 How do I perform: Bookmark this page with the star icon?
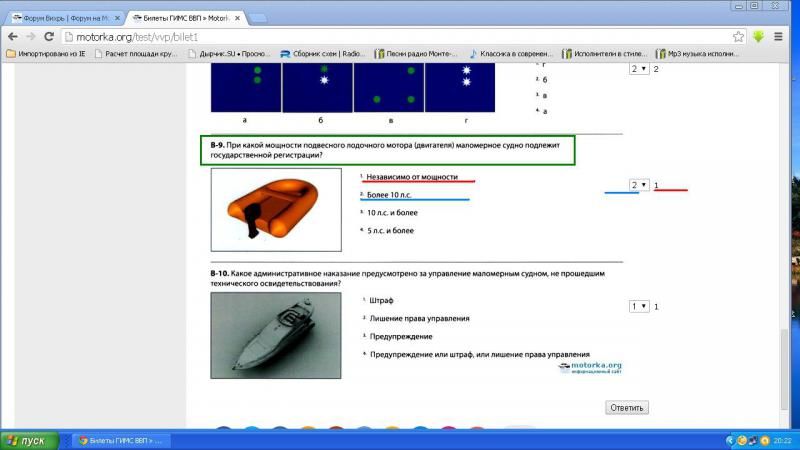[x=738, y=36]
